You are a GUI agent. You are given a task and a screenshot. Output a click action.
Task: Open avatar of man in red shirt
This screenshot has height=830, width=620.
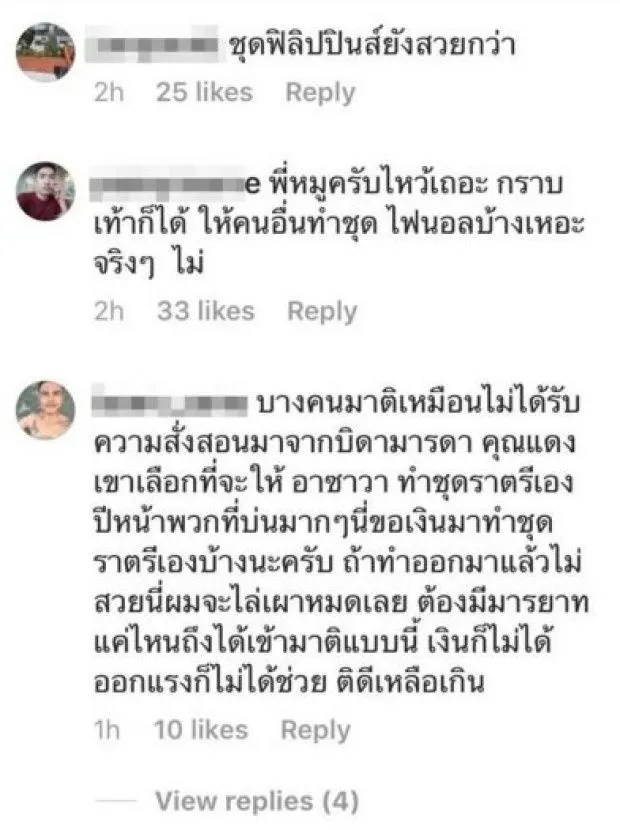click(46, 191)
